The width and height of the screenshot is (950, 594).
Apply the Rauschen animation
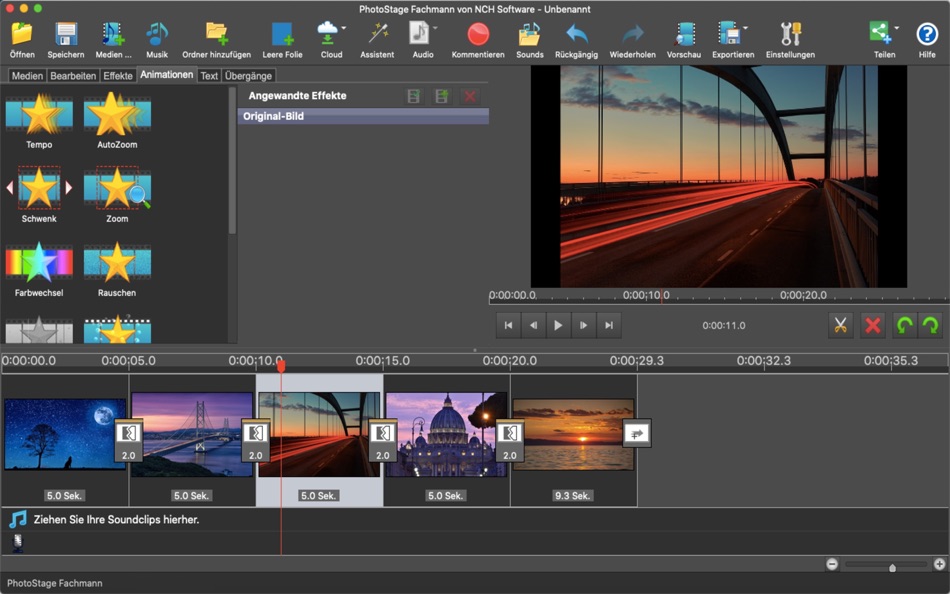pos(117,269)
